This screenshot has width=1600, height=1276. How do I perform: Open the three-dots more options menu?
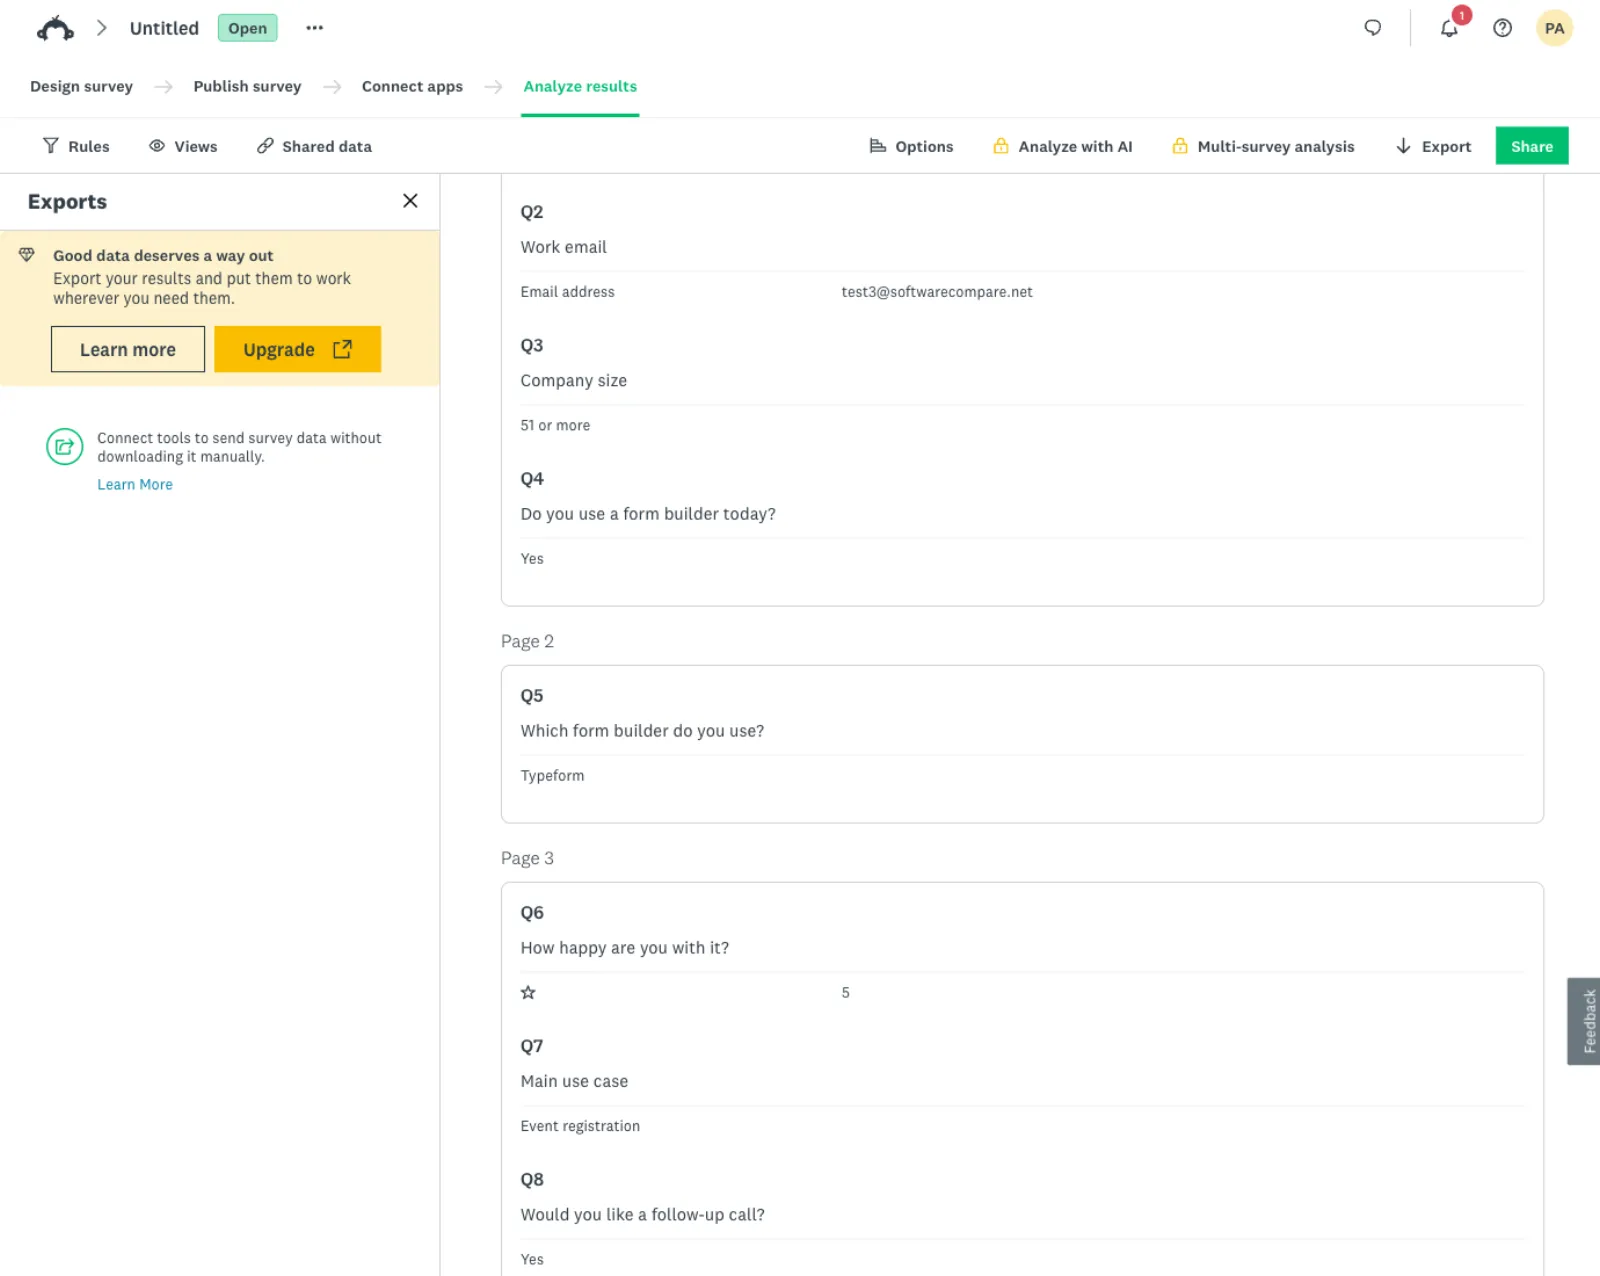[x=315, y=28]
